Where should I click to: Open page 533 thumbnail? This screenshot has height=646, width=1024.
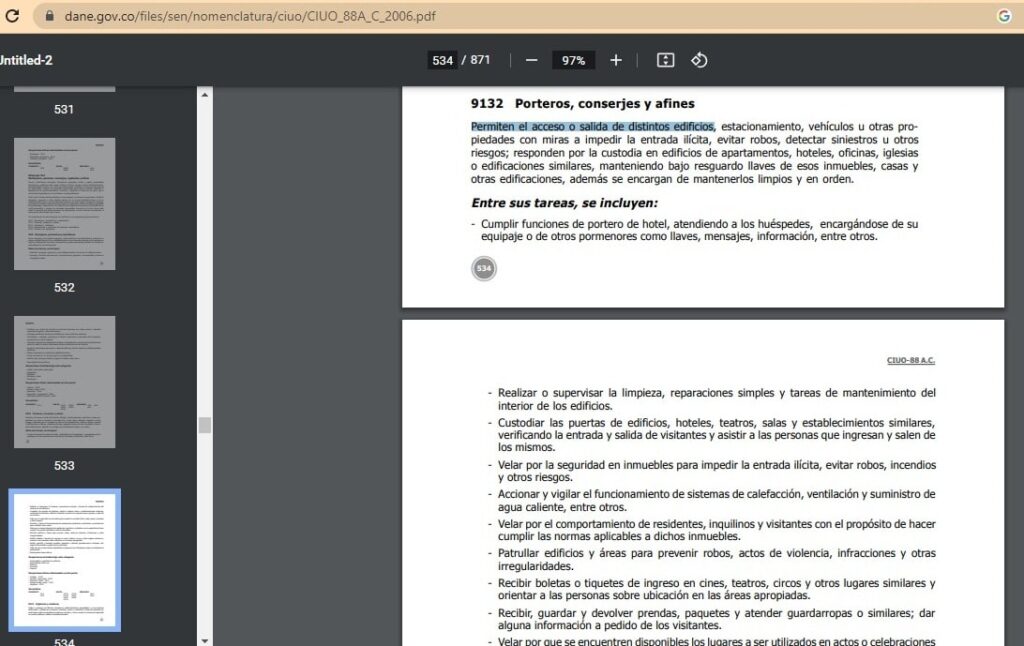pos(64,382)
